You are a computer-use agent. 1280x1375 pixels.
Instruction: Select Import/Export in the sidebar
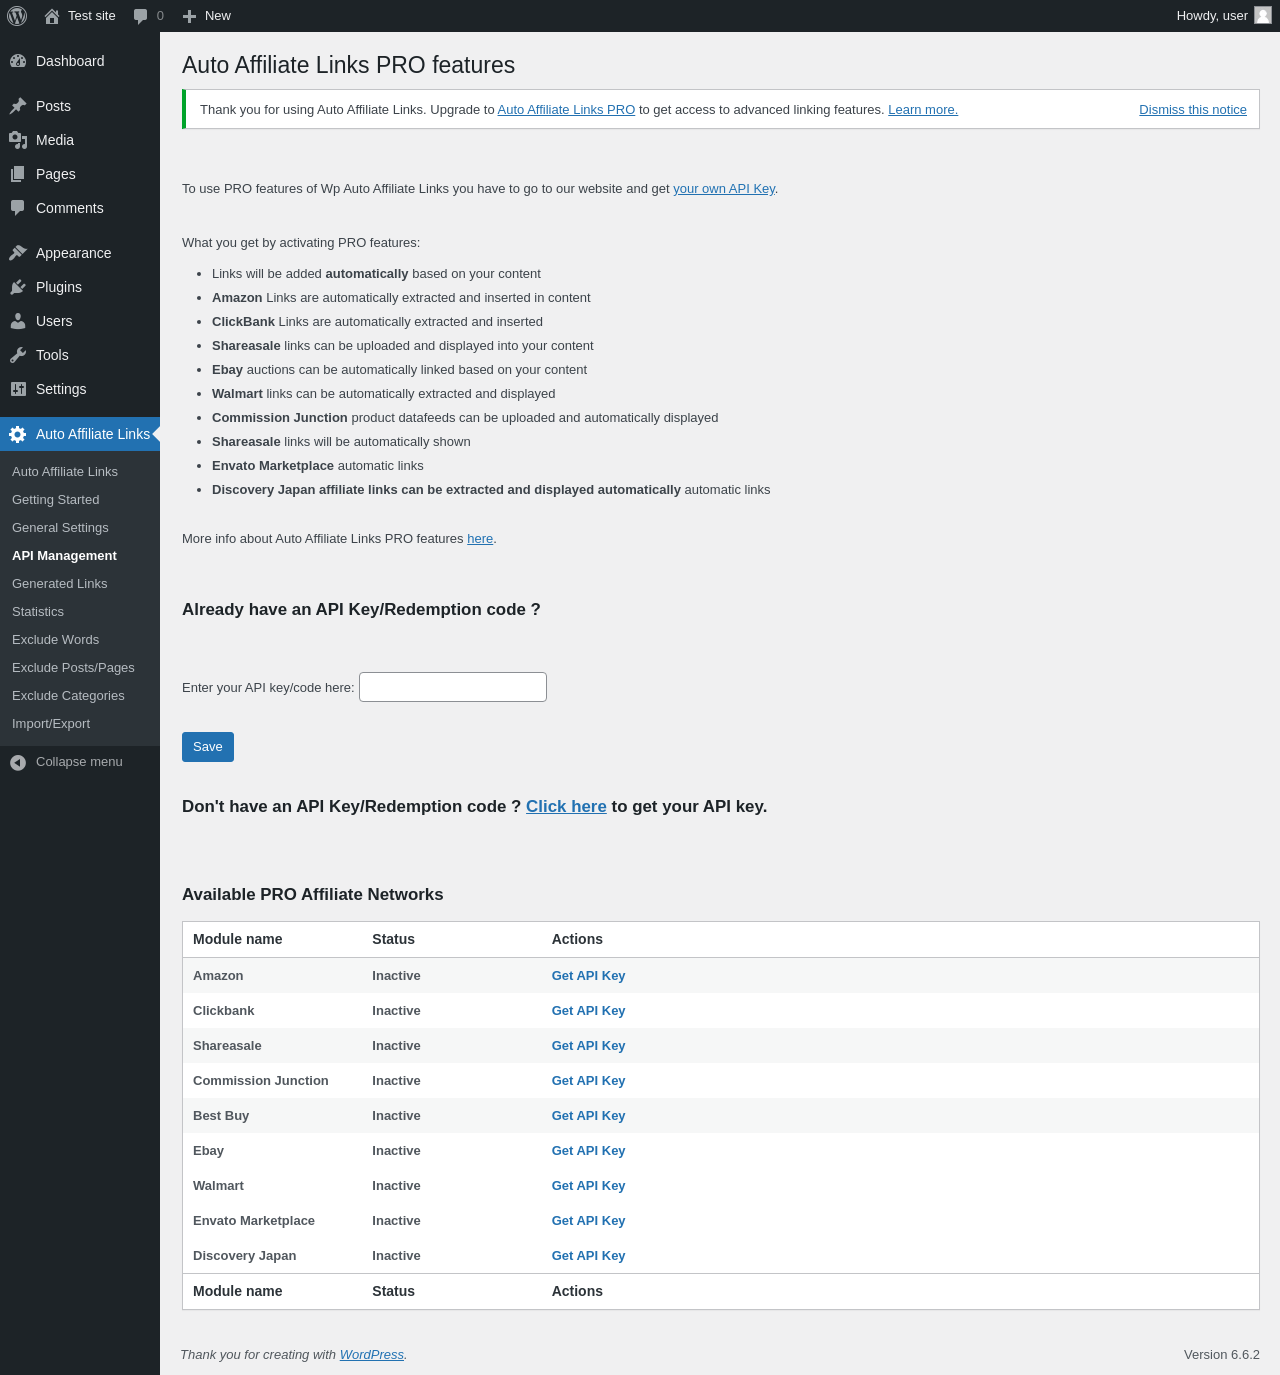[x=51, y=724]
